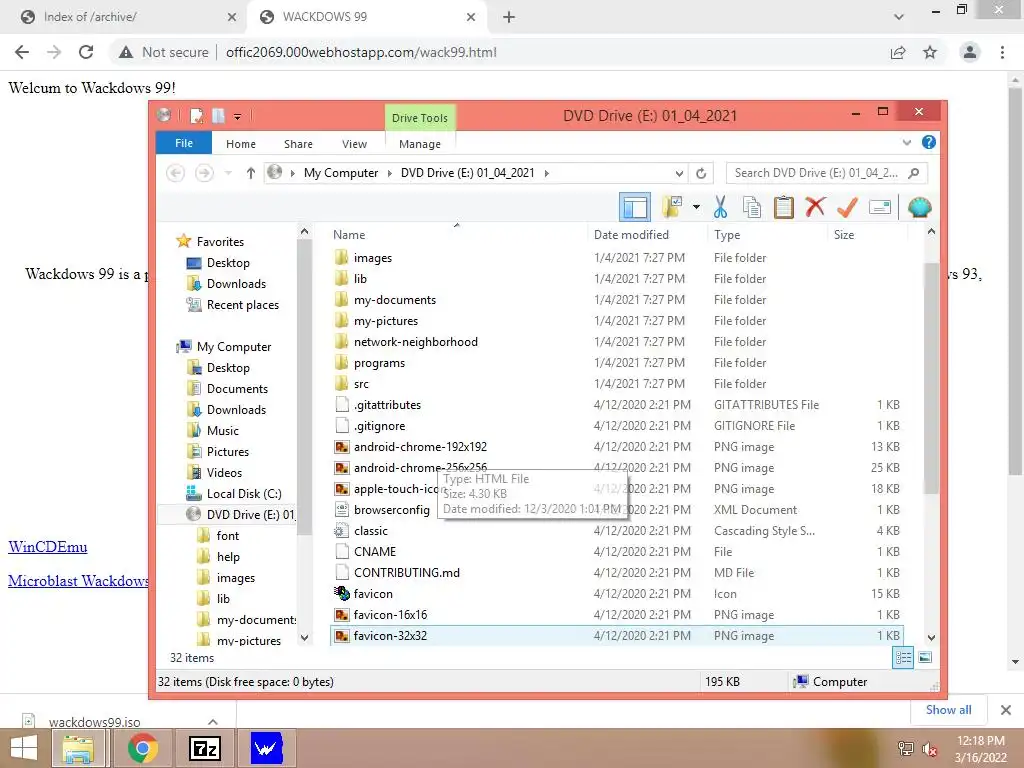Open a new Chrome tab
Image resolution: width=1024 pixels, height=768 pixels.
[x=509, y=18]
